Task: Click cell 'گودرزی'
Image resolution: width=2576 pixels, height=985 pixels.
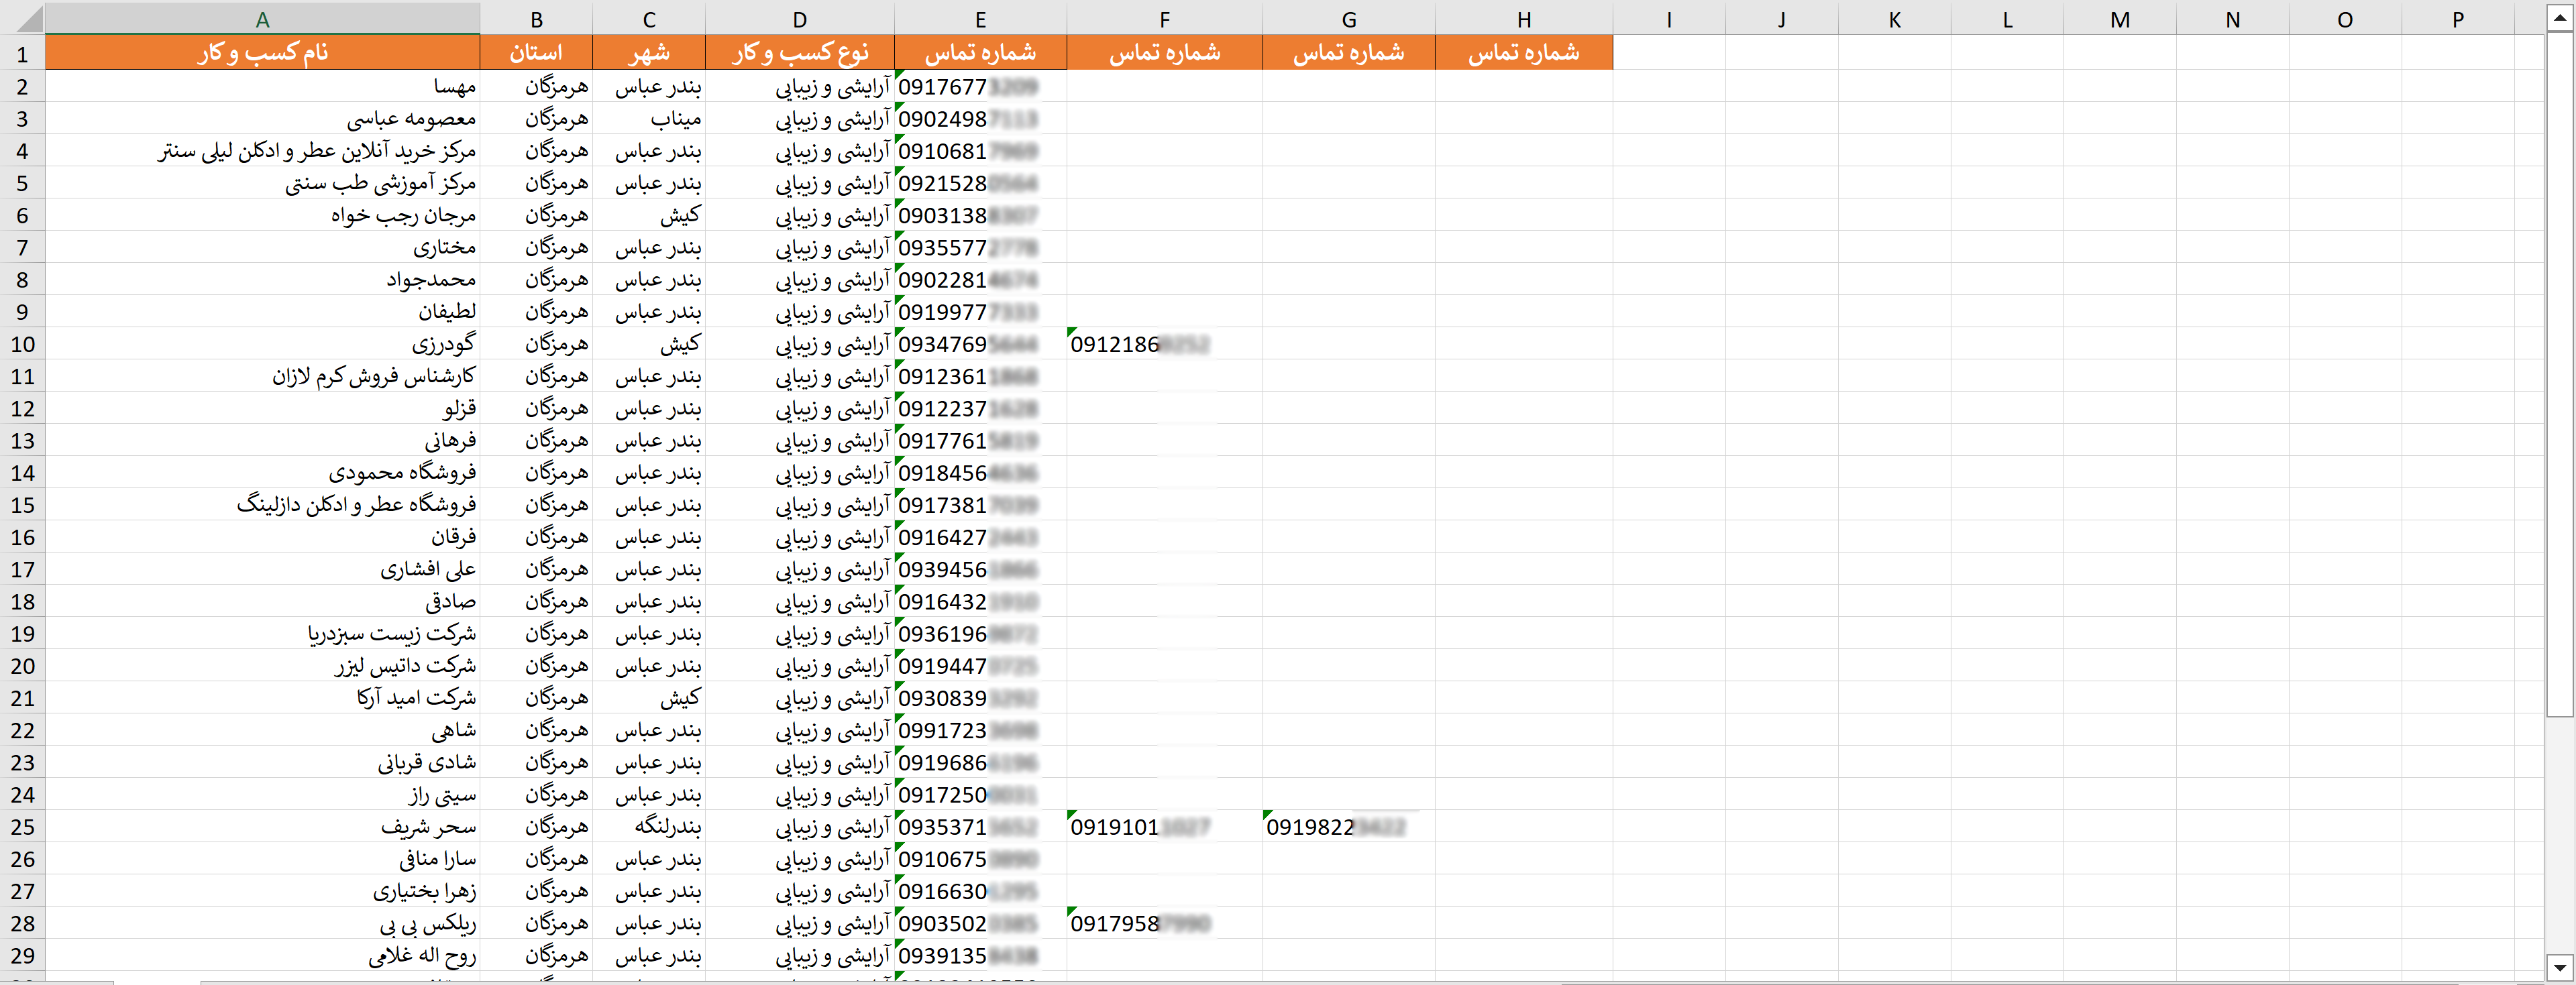Action: [x=262, y=344]
